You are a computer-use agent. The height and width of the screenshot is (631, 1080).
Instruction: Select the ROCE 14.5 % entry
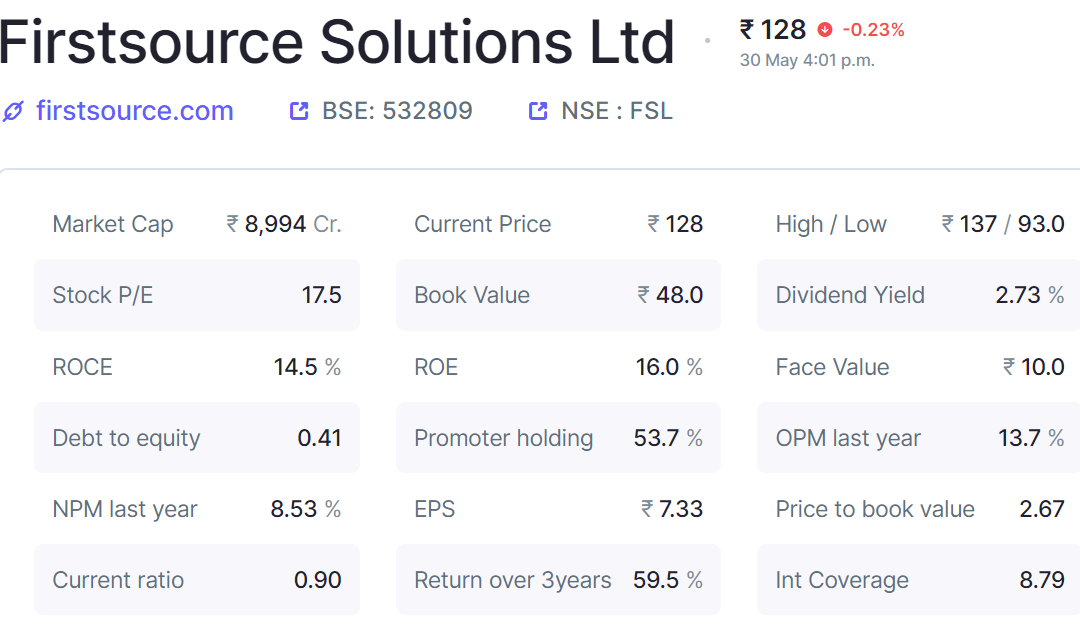click(197, 366)
